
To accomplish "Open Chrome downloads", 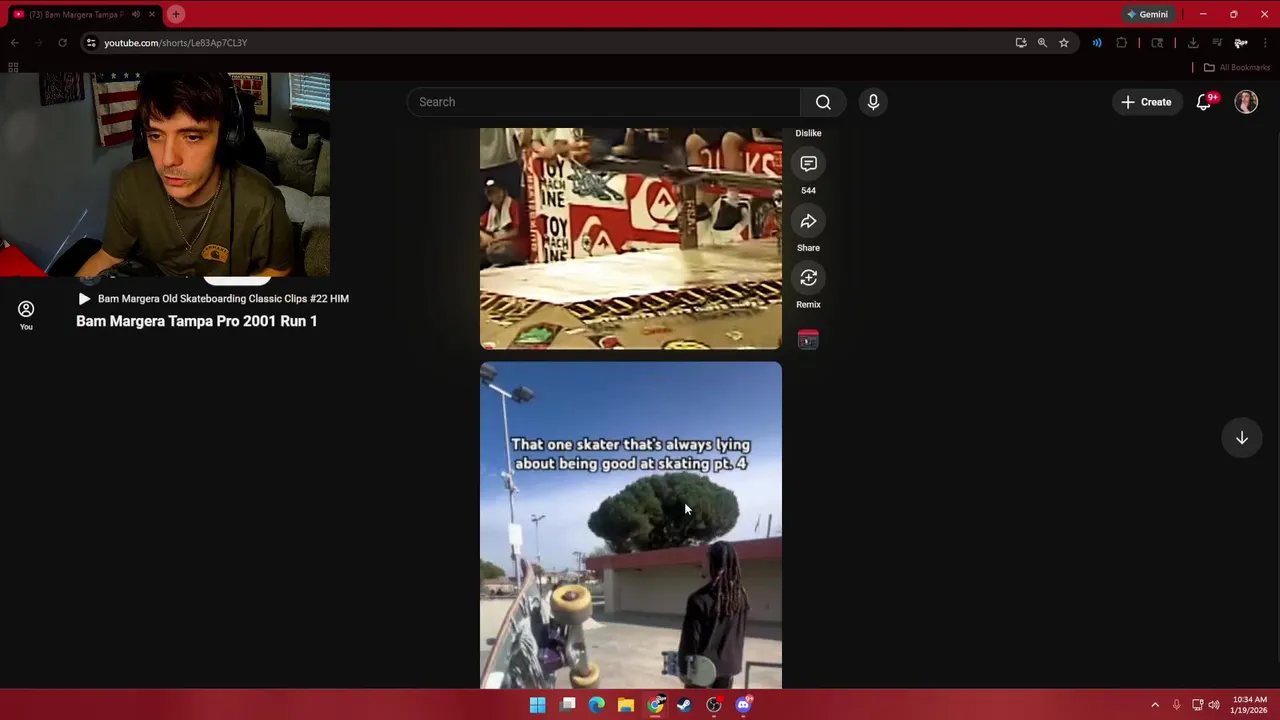I will point(1193,43).
